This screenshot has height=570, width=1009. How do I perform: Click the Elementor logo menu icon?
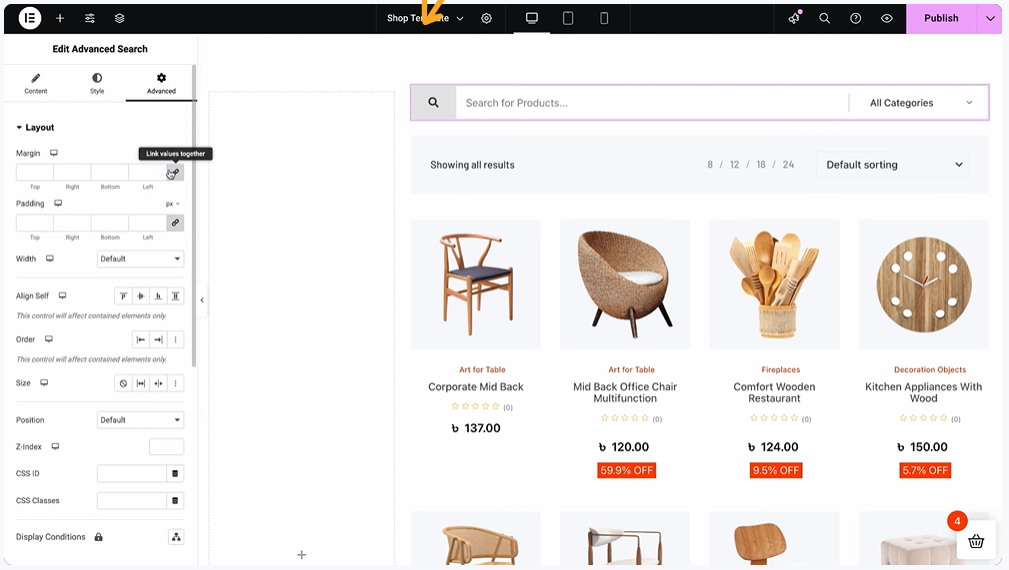coord(30,18)
